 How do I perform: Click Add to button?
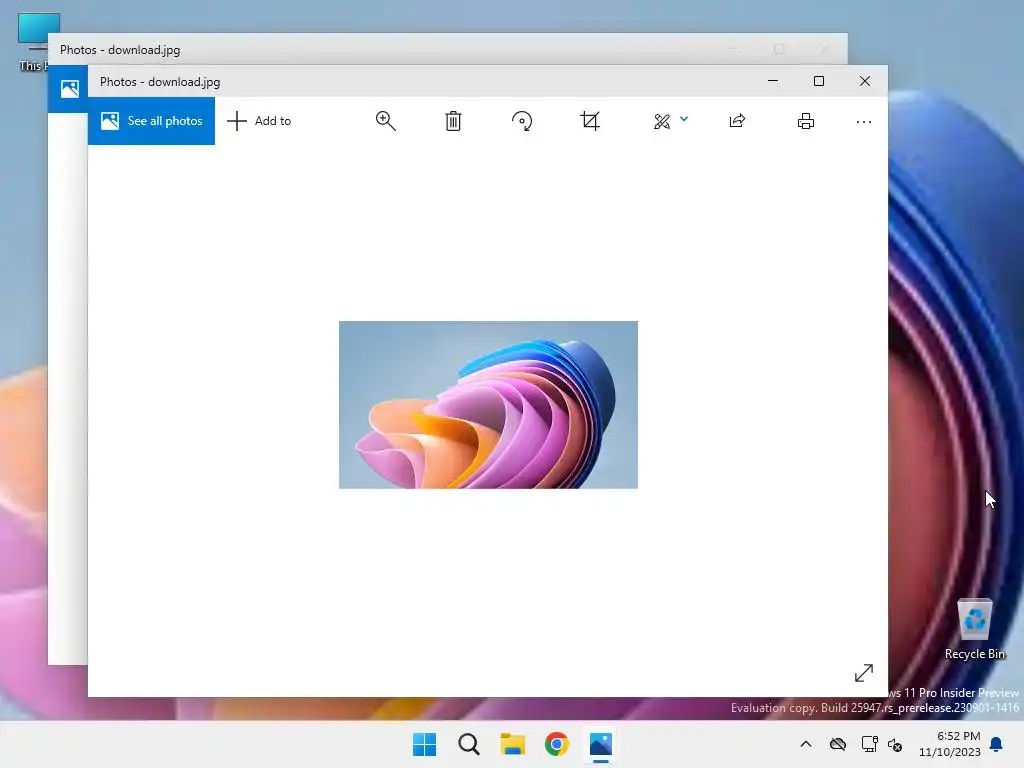259,121
